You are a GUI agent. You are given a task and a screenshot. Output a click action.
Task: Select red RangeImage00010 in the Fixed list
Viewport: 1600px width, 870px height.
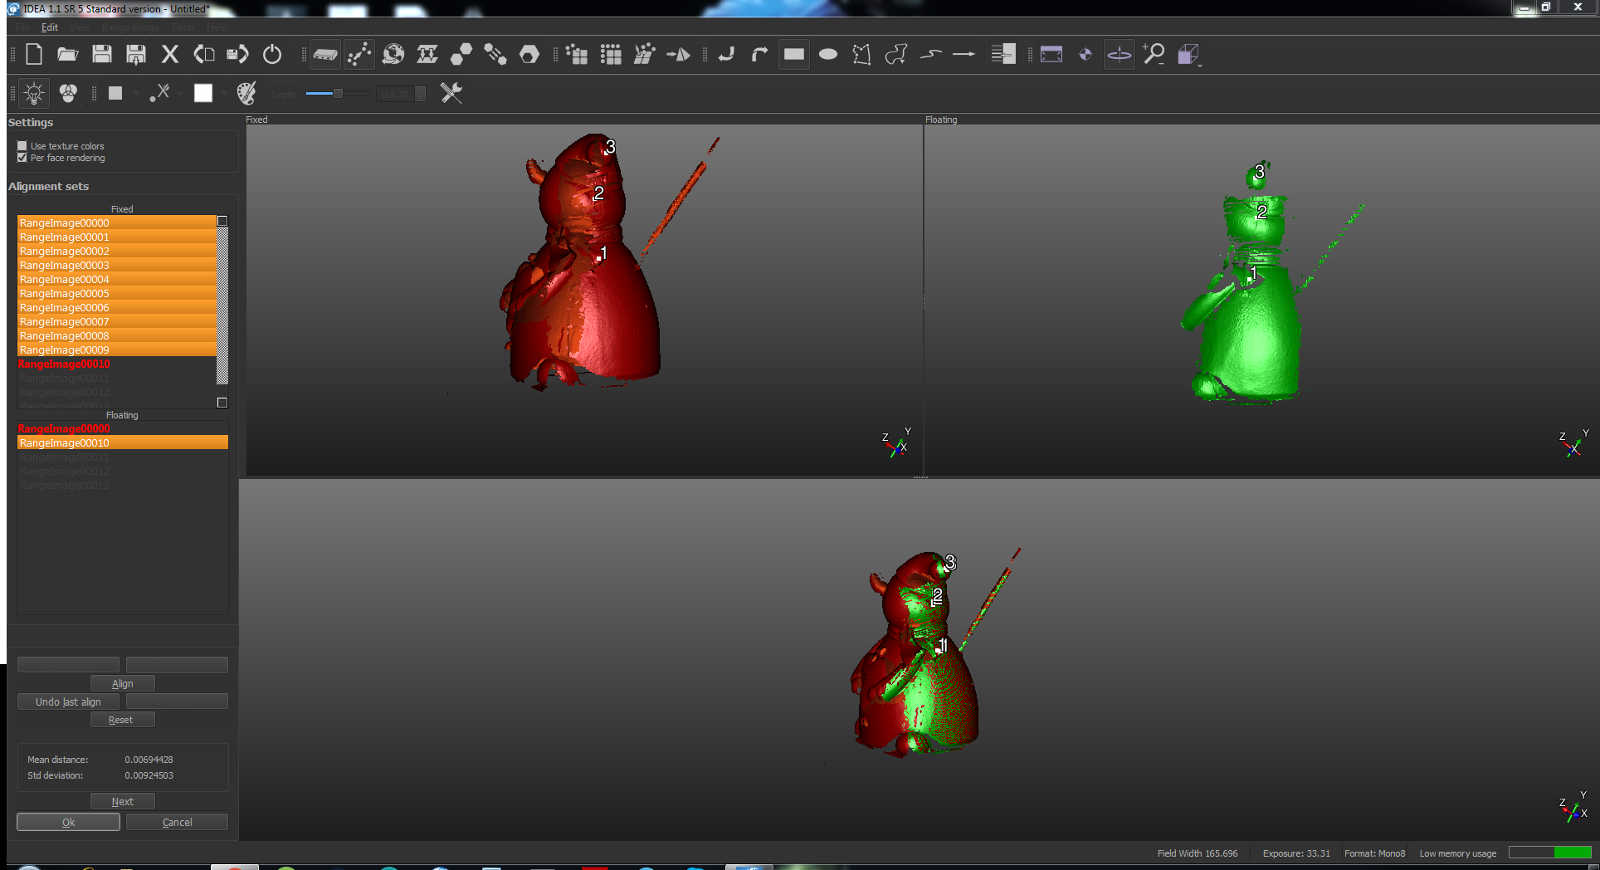[x=117, y=364]
